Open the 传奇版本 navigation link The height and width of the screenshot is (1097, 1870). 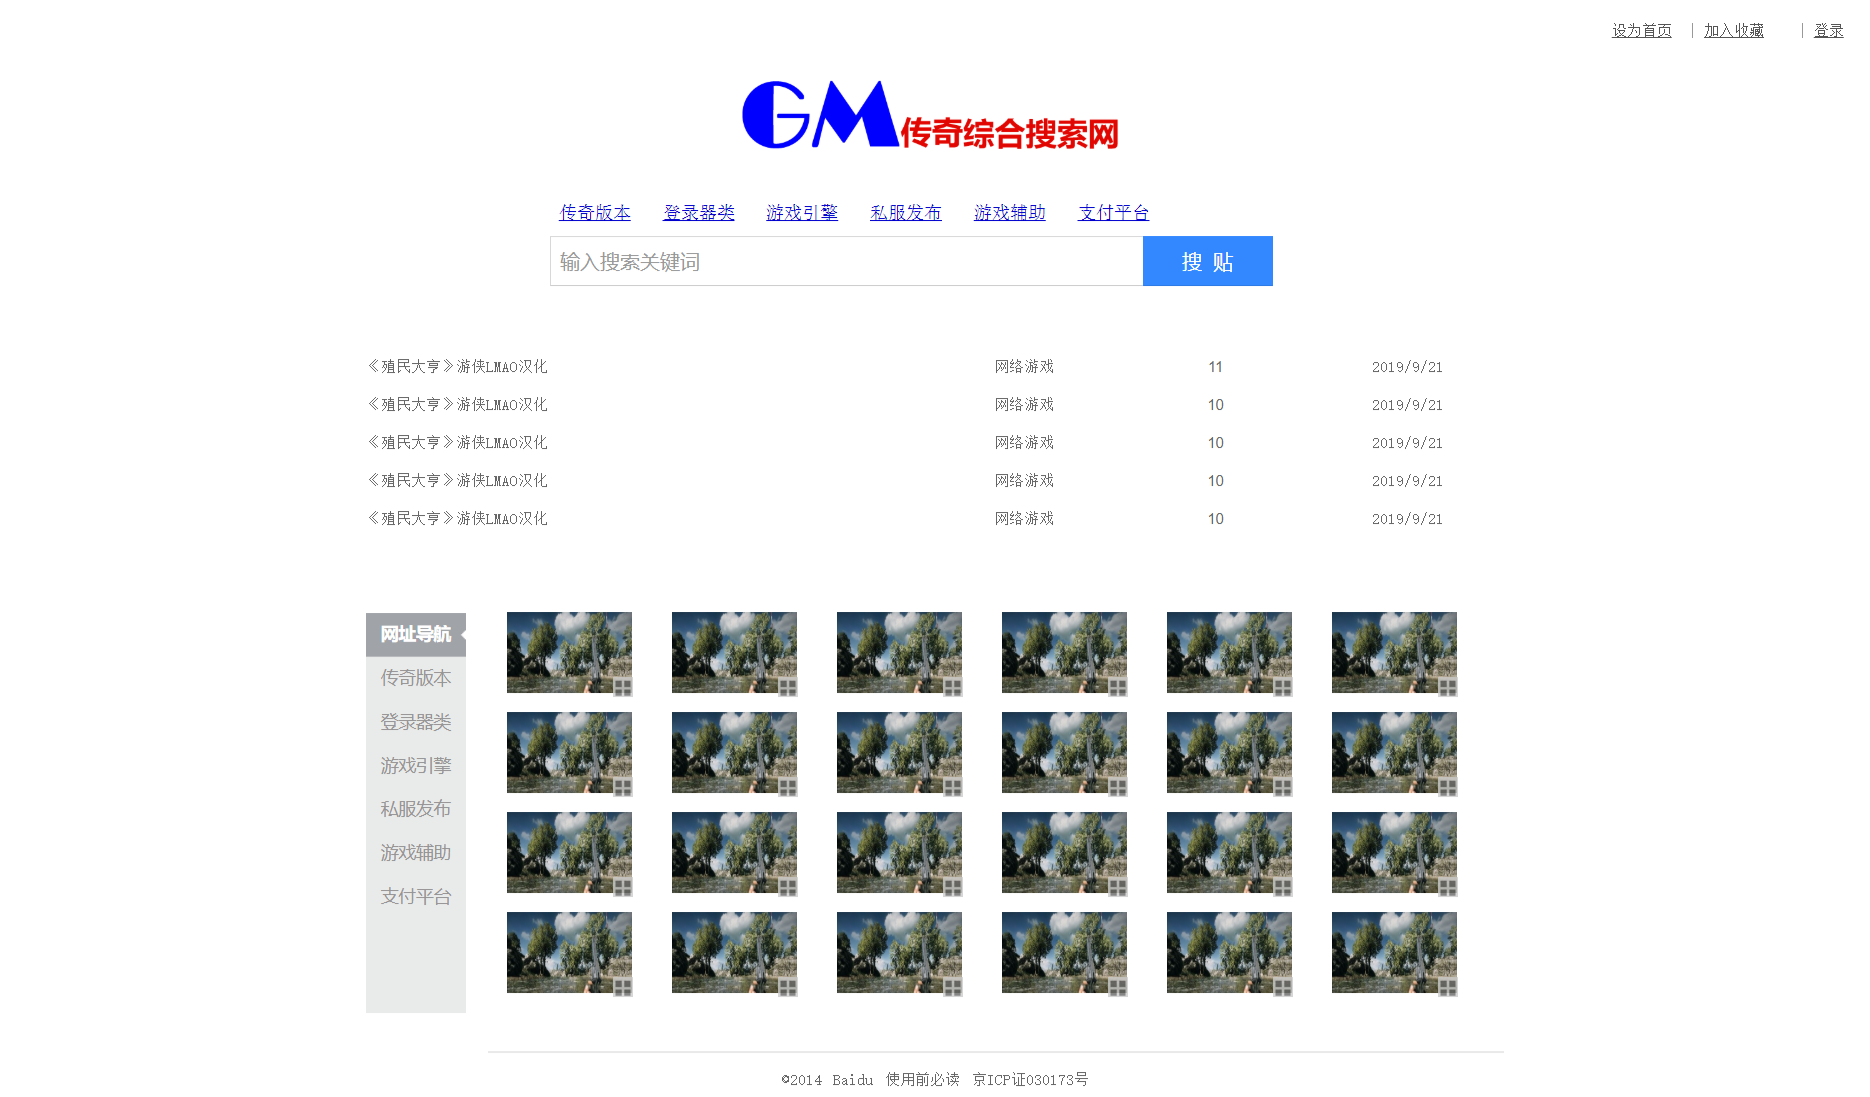(x=595, y=212)
